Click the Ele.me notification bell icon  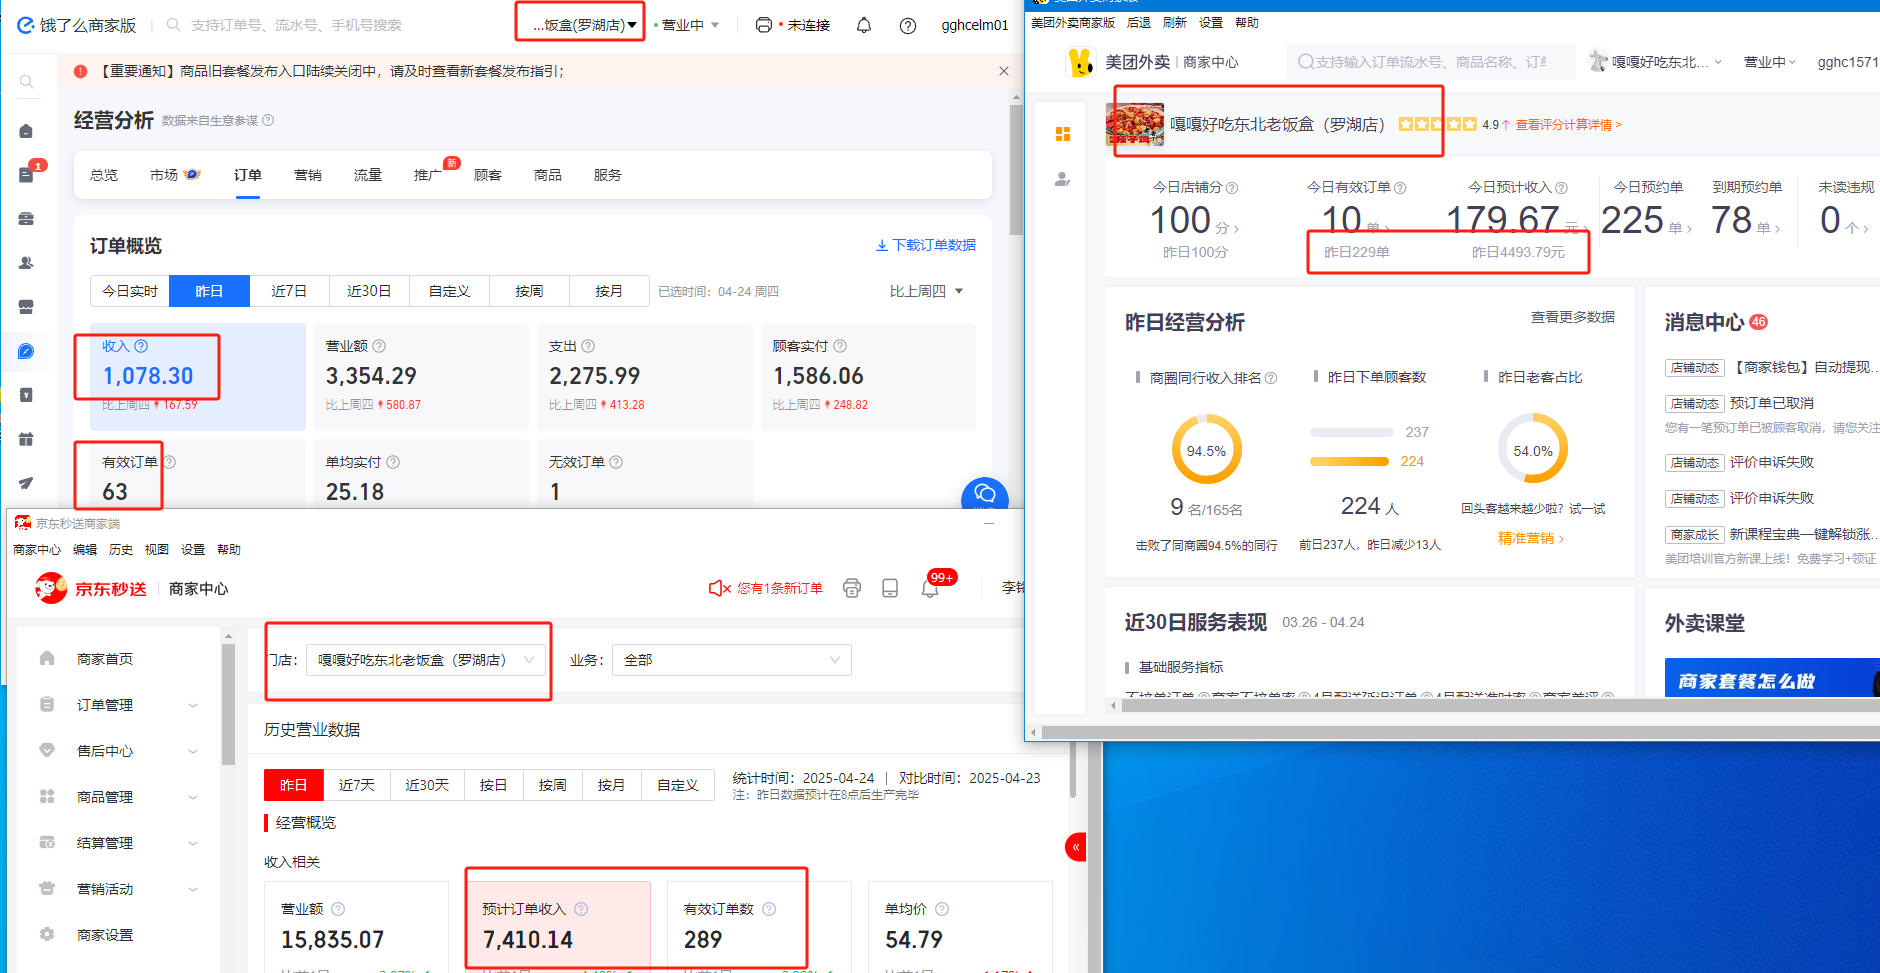click(864, 25)
